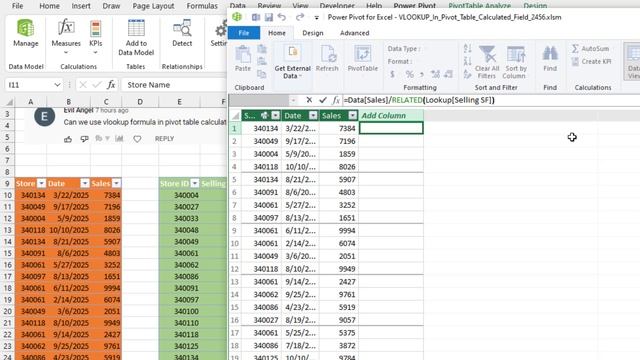640x360 pixels.
Task: Select row 1 header in Power Pivot grid
Action: [x=235, y=128]
